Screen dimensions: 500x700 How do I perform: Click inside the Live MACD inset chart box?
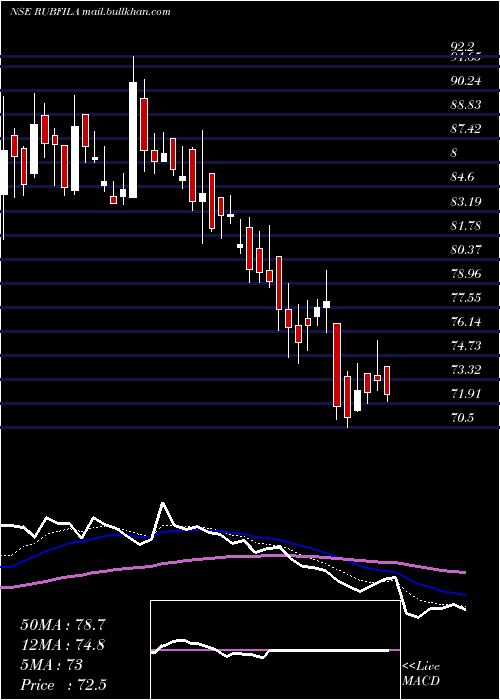pyautogui.click(x=275, y=650)
